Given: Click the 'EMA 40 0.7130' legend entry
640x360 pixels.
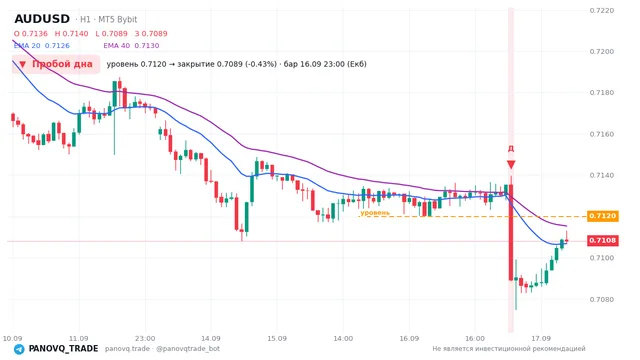Looking at the screenshot, I should pos(131,46).
